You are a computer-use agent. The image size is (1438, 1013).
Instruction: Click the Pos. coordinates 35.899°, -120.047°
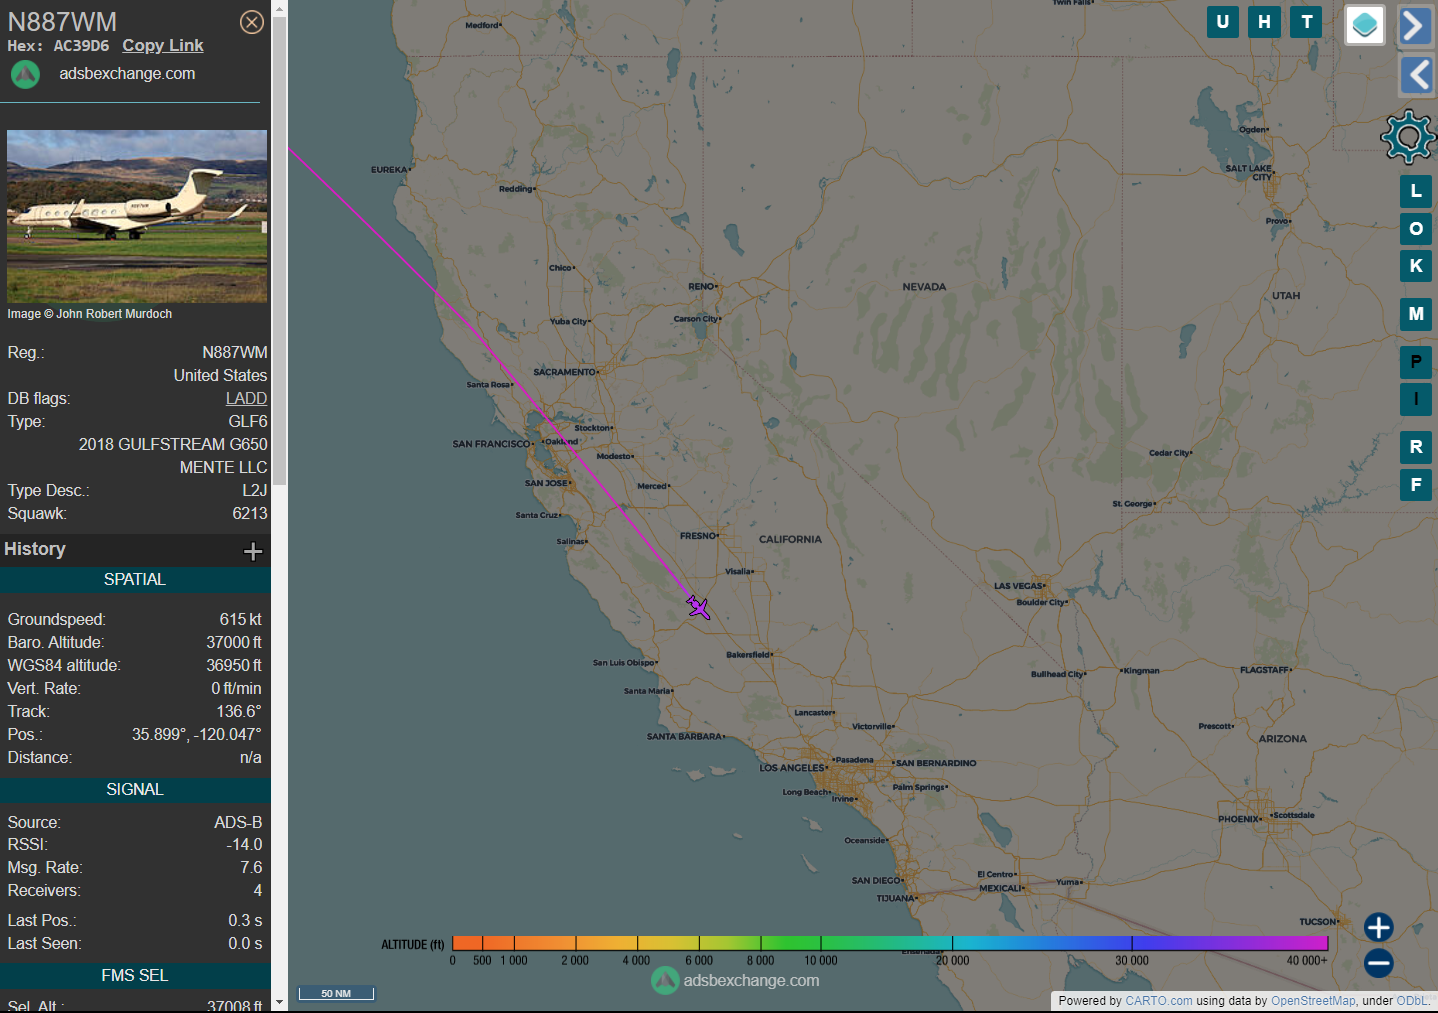(x=197, y=735)
